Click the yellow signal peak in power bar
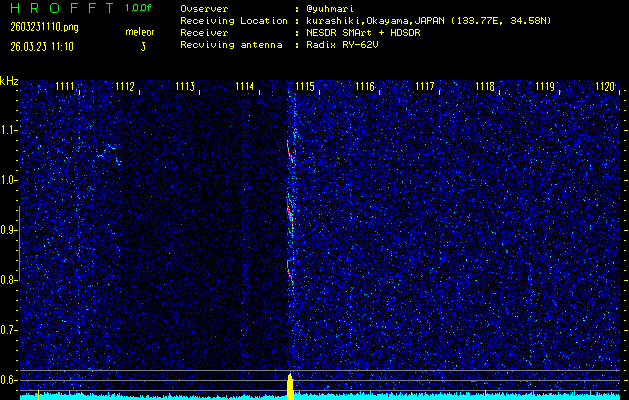 point(290,385)
